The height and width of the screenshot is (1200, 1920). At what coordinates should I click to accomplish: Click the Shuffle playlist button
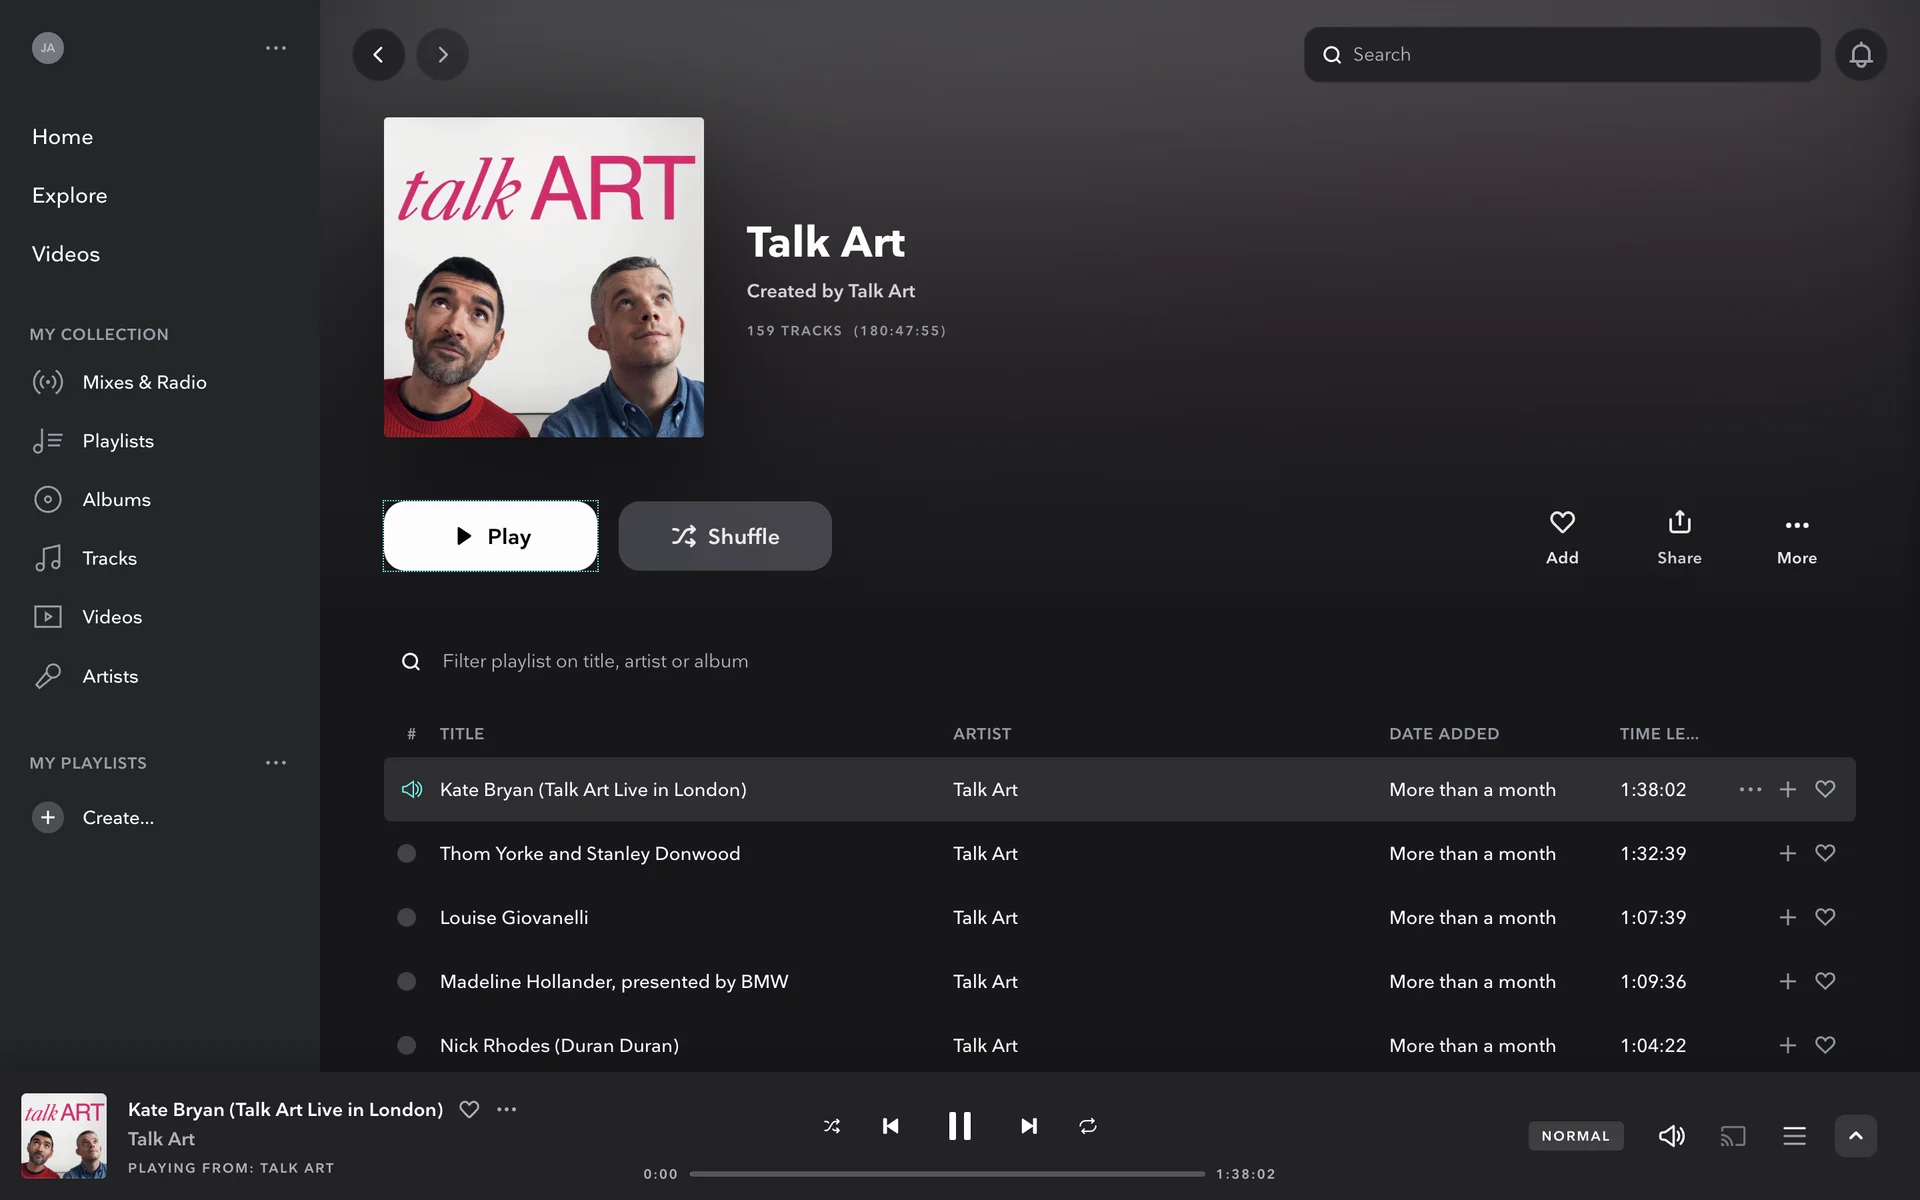pyautogui.click(x=725, y=536)
